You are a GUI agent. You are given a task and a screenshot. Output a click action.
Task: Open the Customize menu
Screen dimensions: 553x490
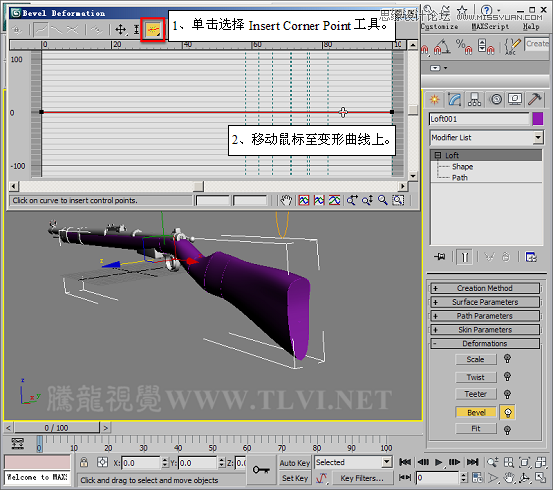pyautogui.click(x=440, y=26)
